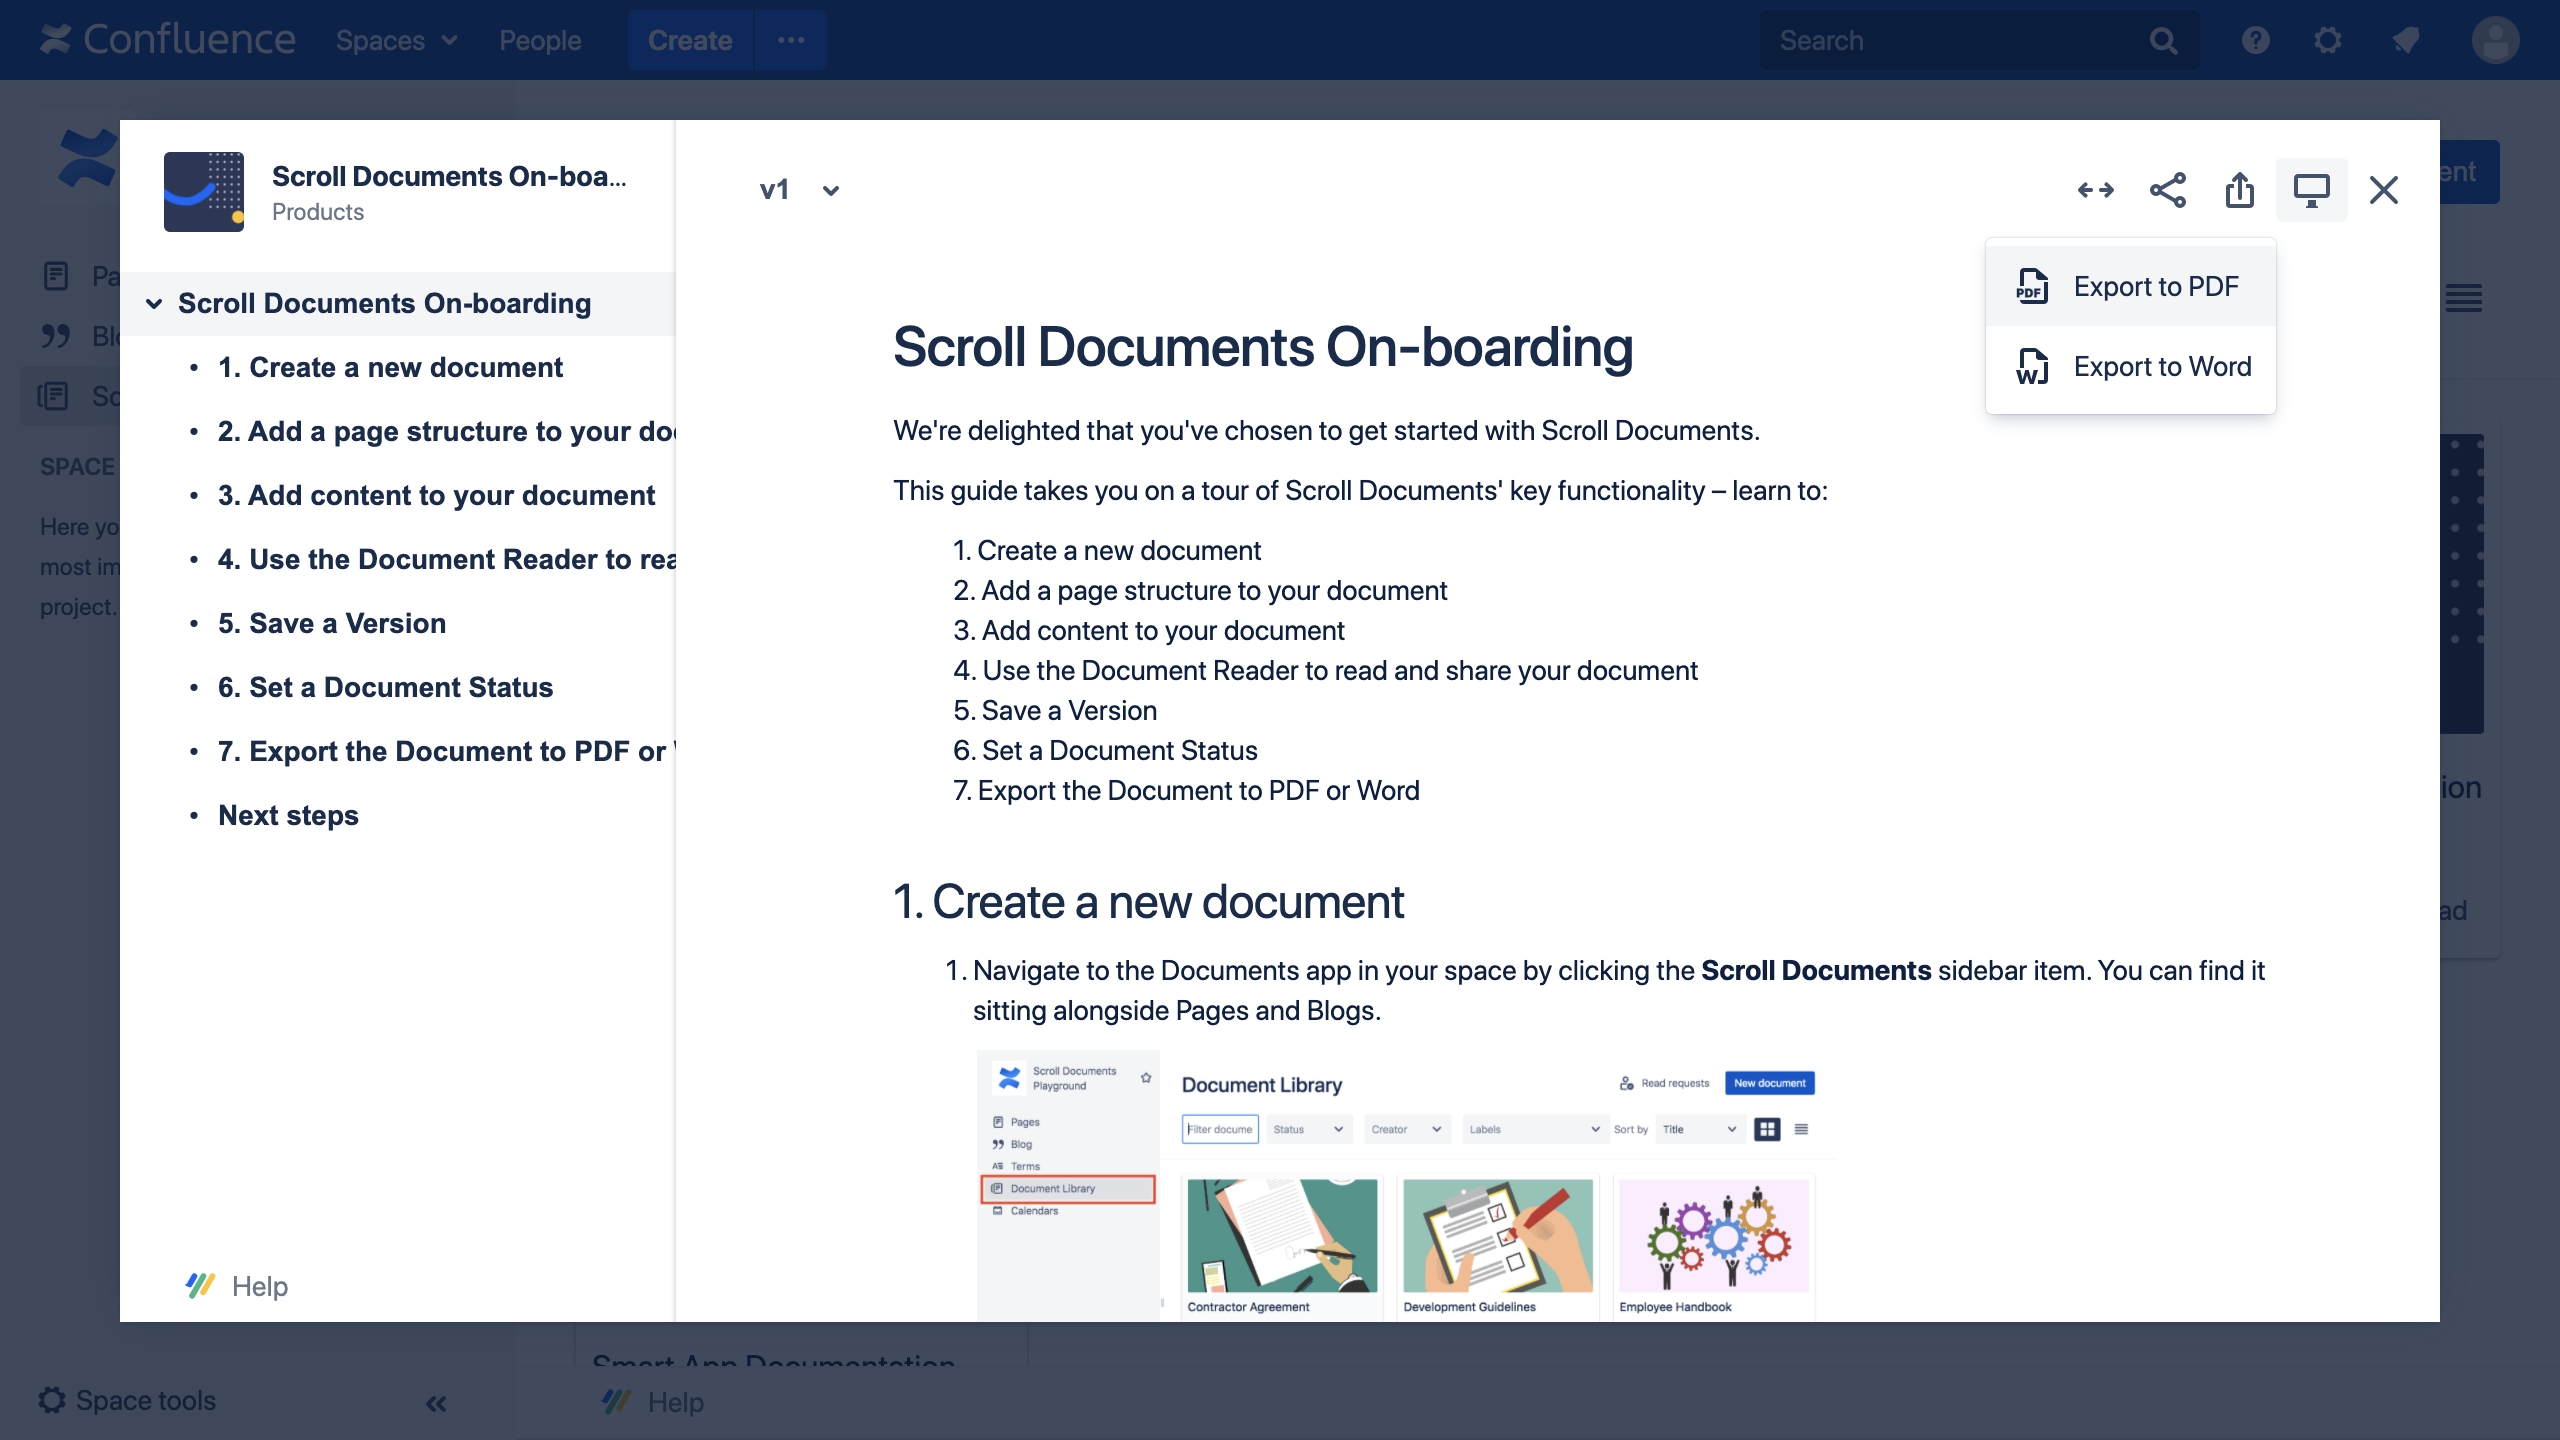Collapse the Scroll Documents On-boarding tree

tap(154, 303)
